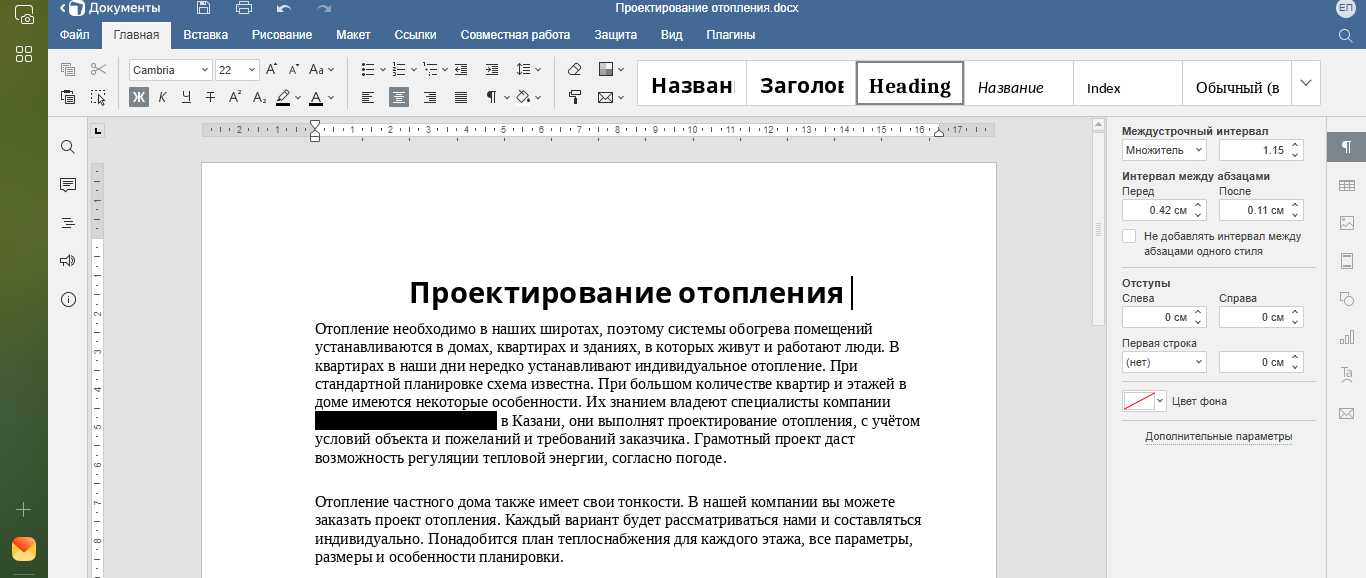Screen dimensions: 1366x578
Task: Justify the paragraph text
Action: point(461,97)
